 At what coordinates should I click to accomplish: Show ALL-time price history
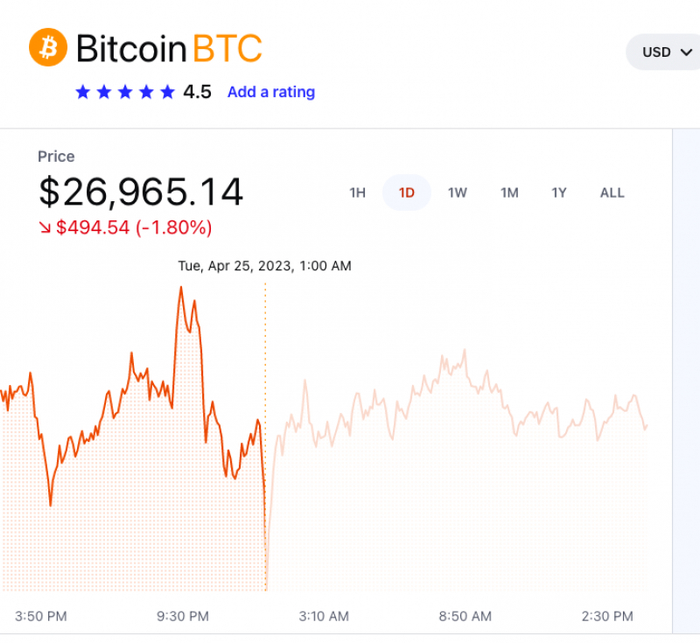pos(612,193)
